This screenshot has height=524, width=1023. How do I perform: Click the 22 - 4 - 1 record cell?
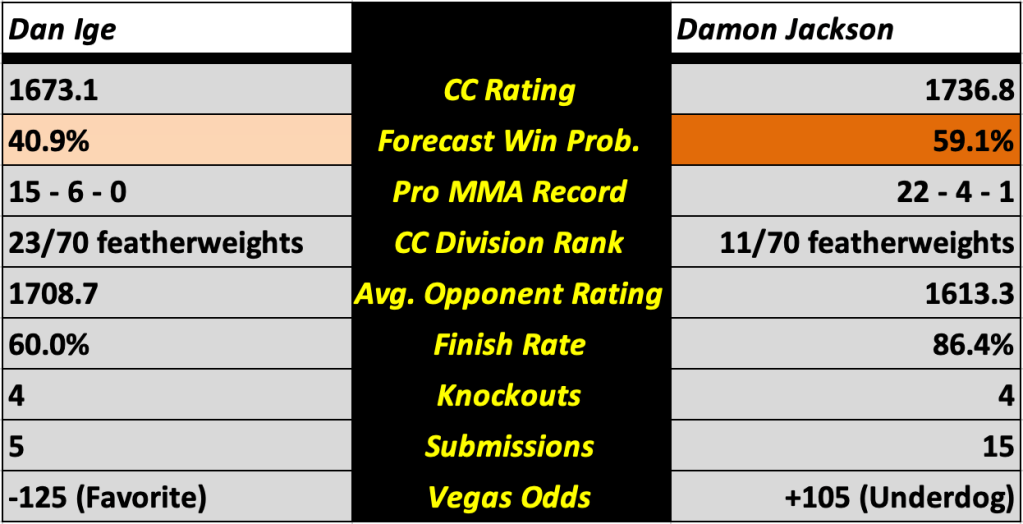[x=845, y=192]
